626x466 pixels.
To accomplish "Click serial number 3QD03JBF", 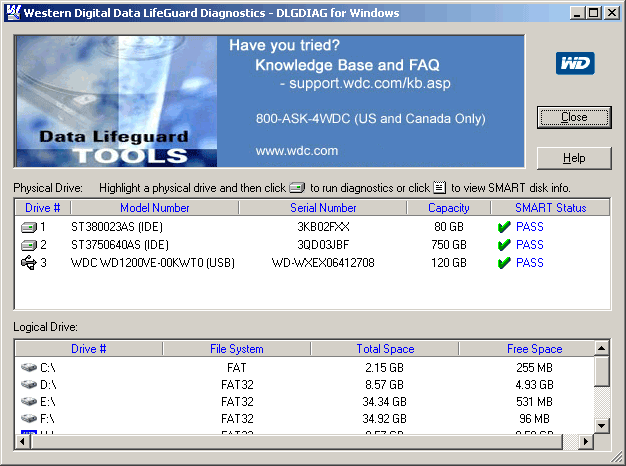I will pyautogui.click(x=323, y=244).
